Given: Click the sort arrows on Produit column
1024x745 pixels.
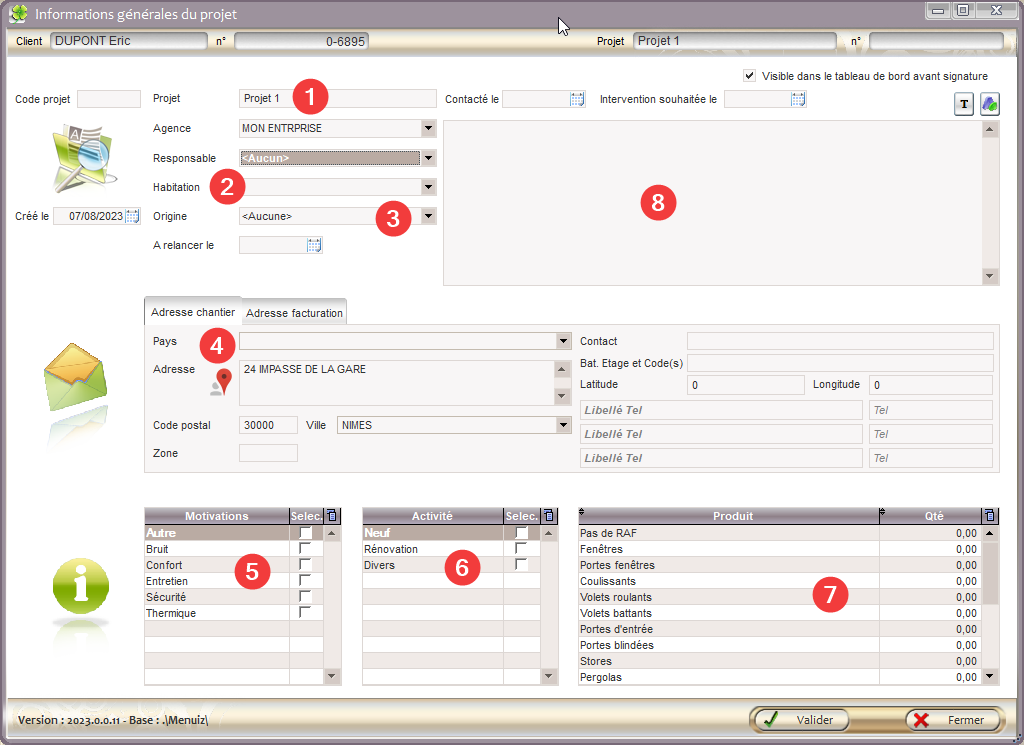Looking at the screenshot, I should 582,512.
